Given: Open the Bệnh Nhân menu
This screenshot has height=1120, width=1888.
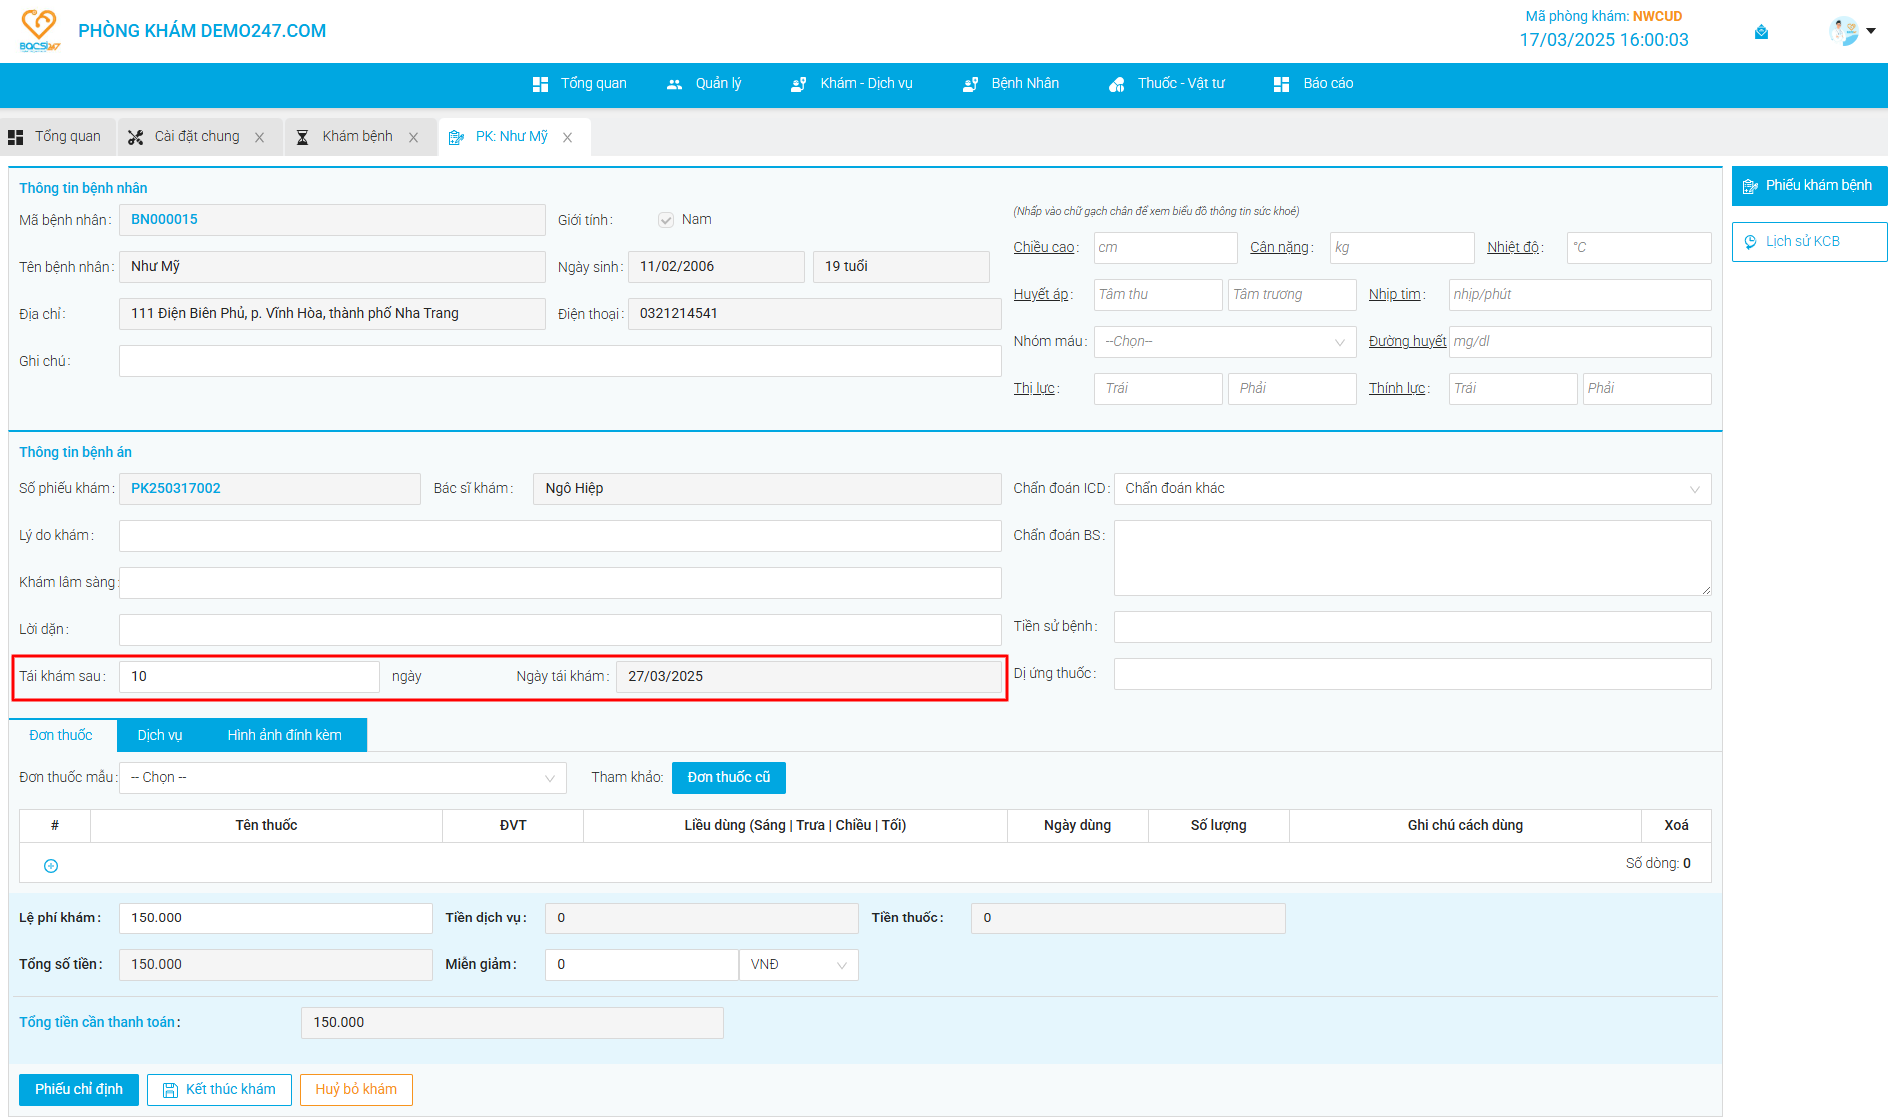Looking at the screenshot, I should point(1011,84).
